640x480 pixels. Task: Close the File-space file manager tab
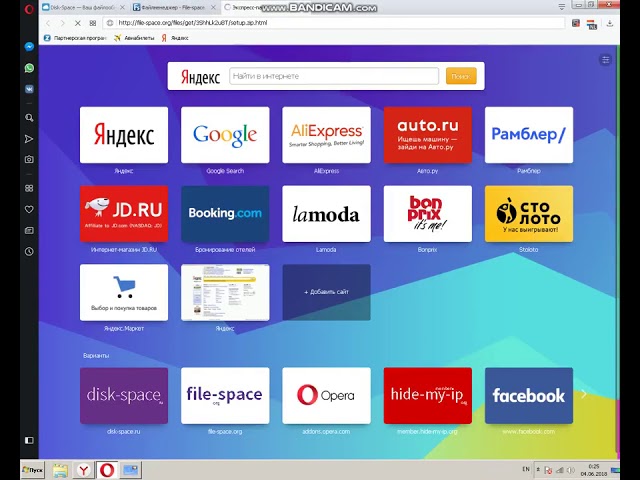[213, 7]
